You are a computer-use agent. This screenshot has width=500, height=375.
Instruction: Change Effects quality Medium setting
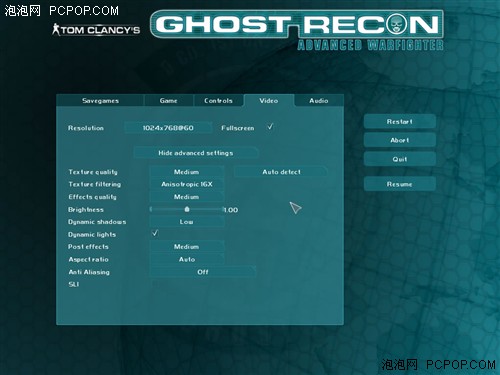click(187, 197)
